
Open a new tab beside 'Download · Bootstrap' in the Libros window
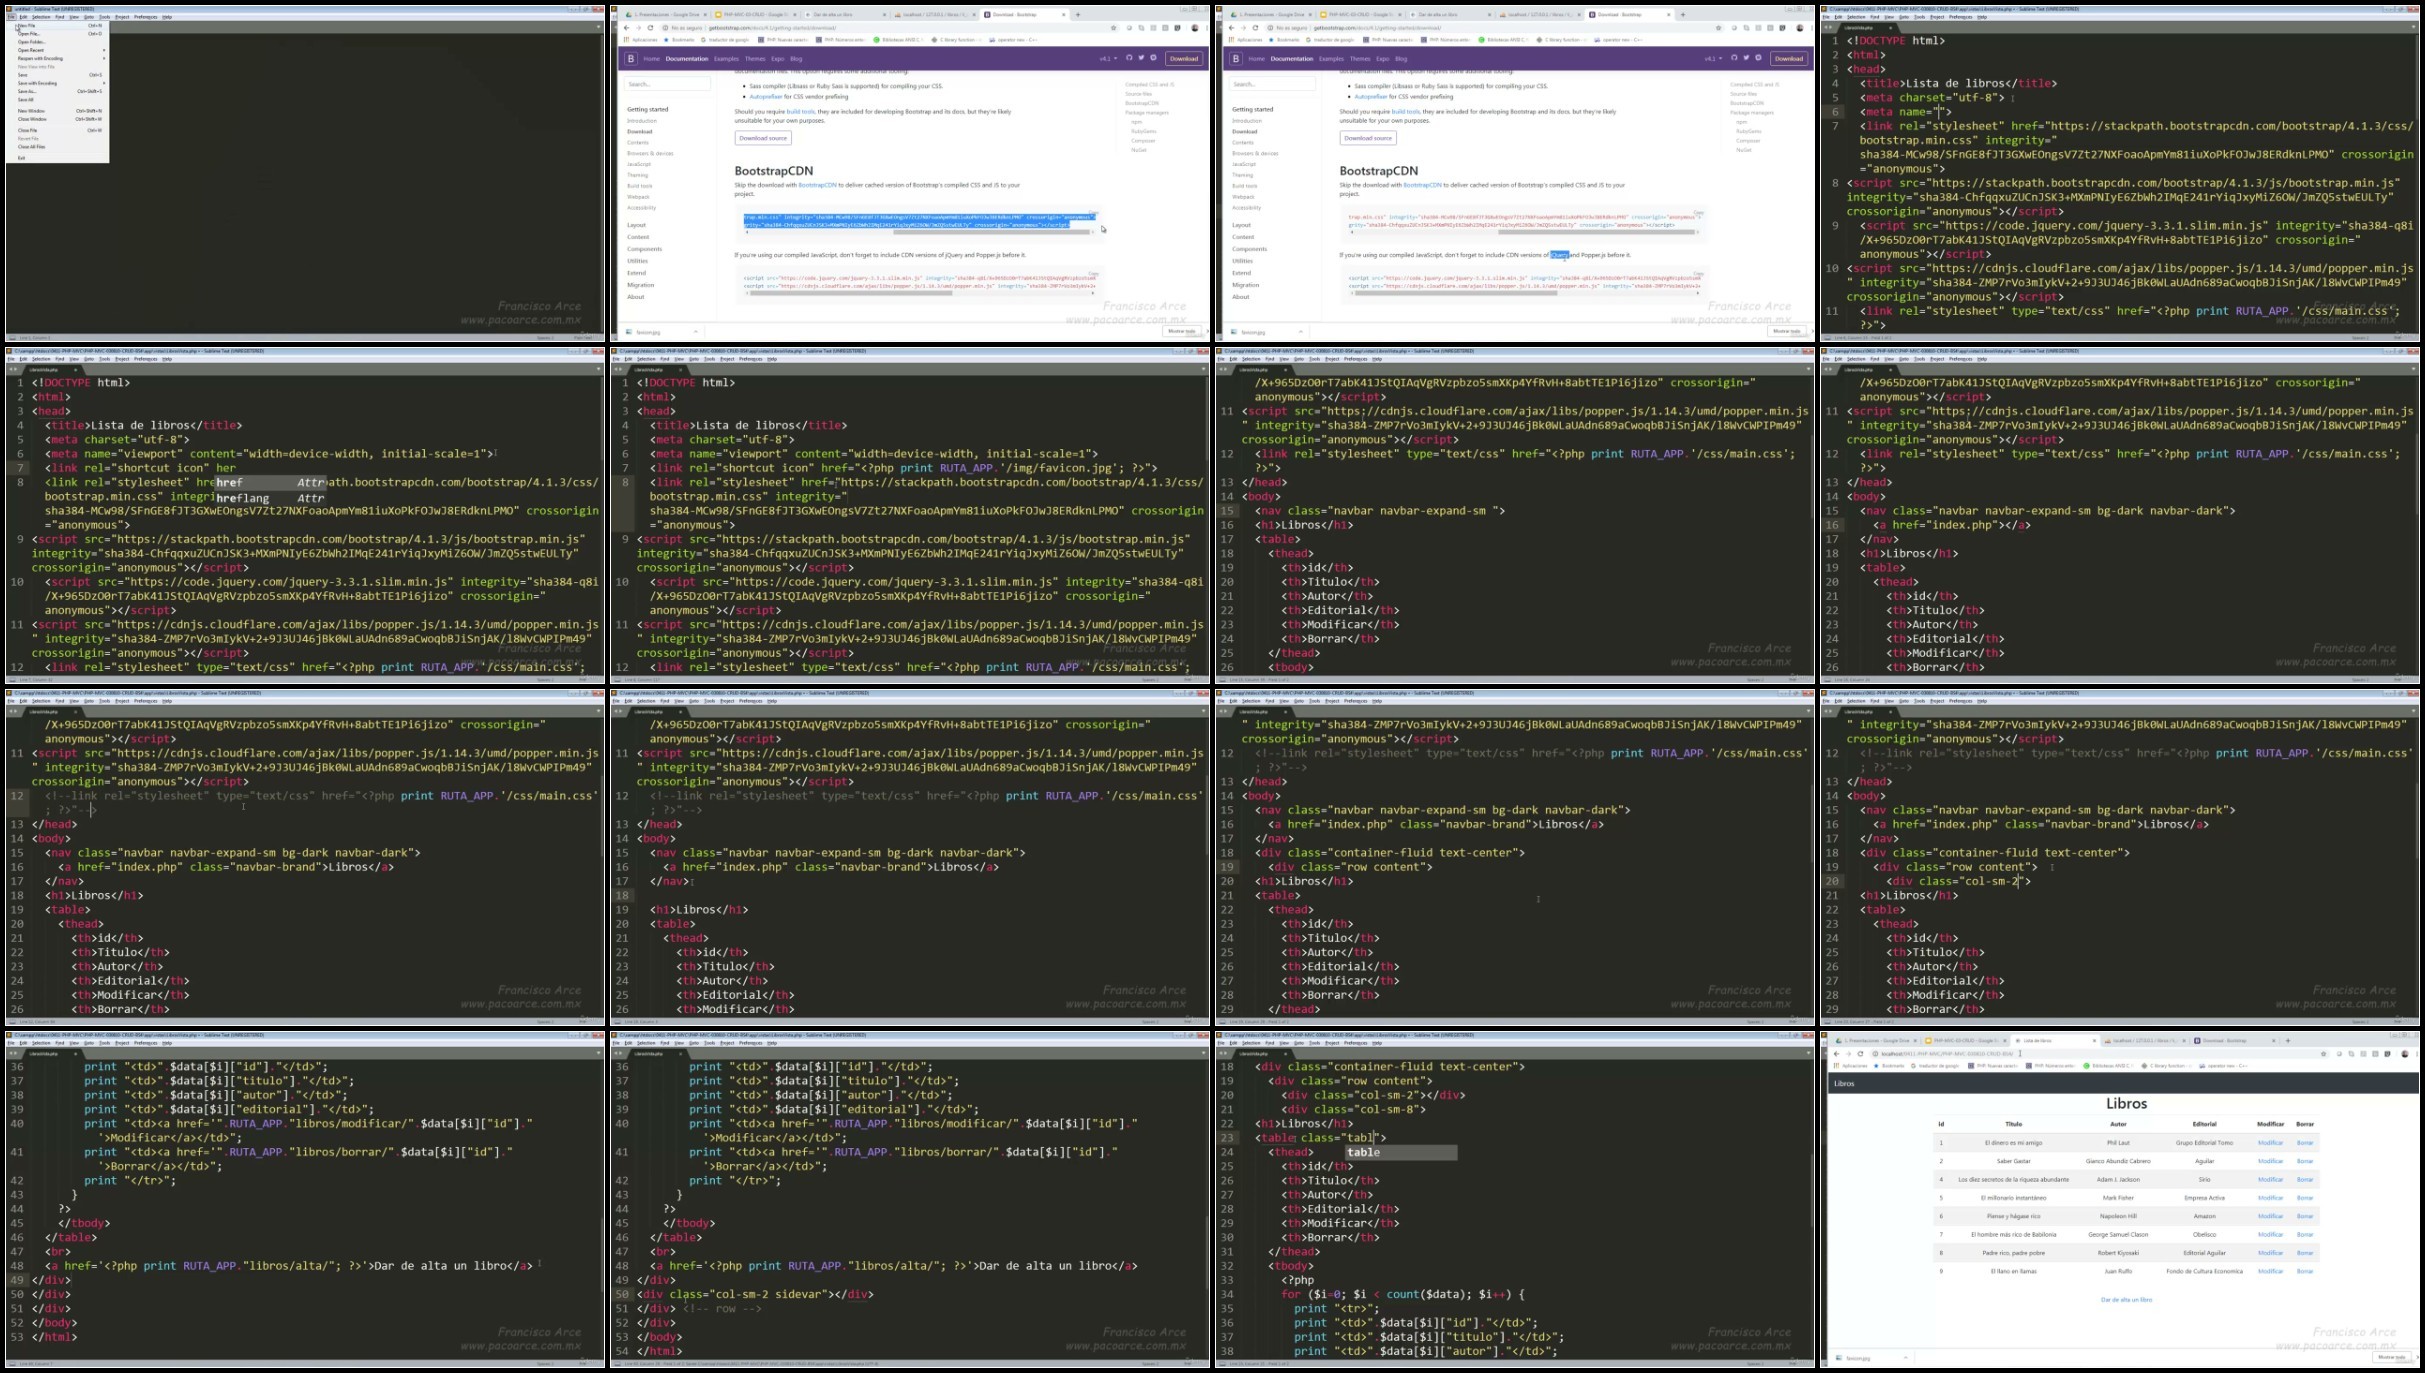(2287, 1040)
